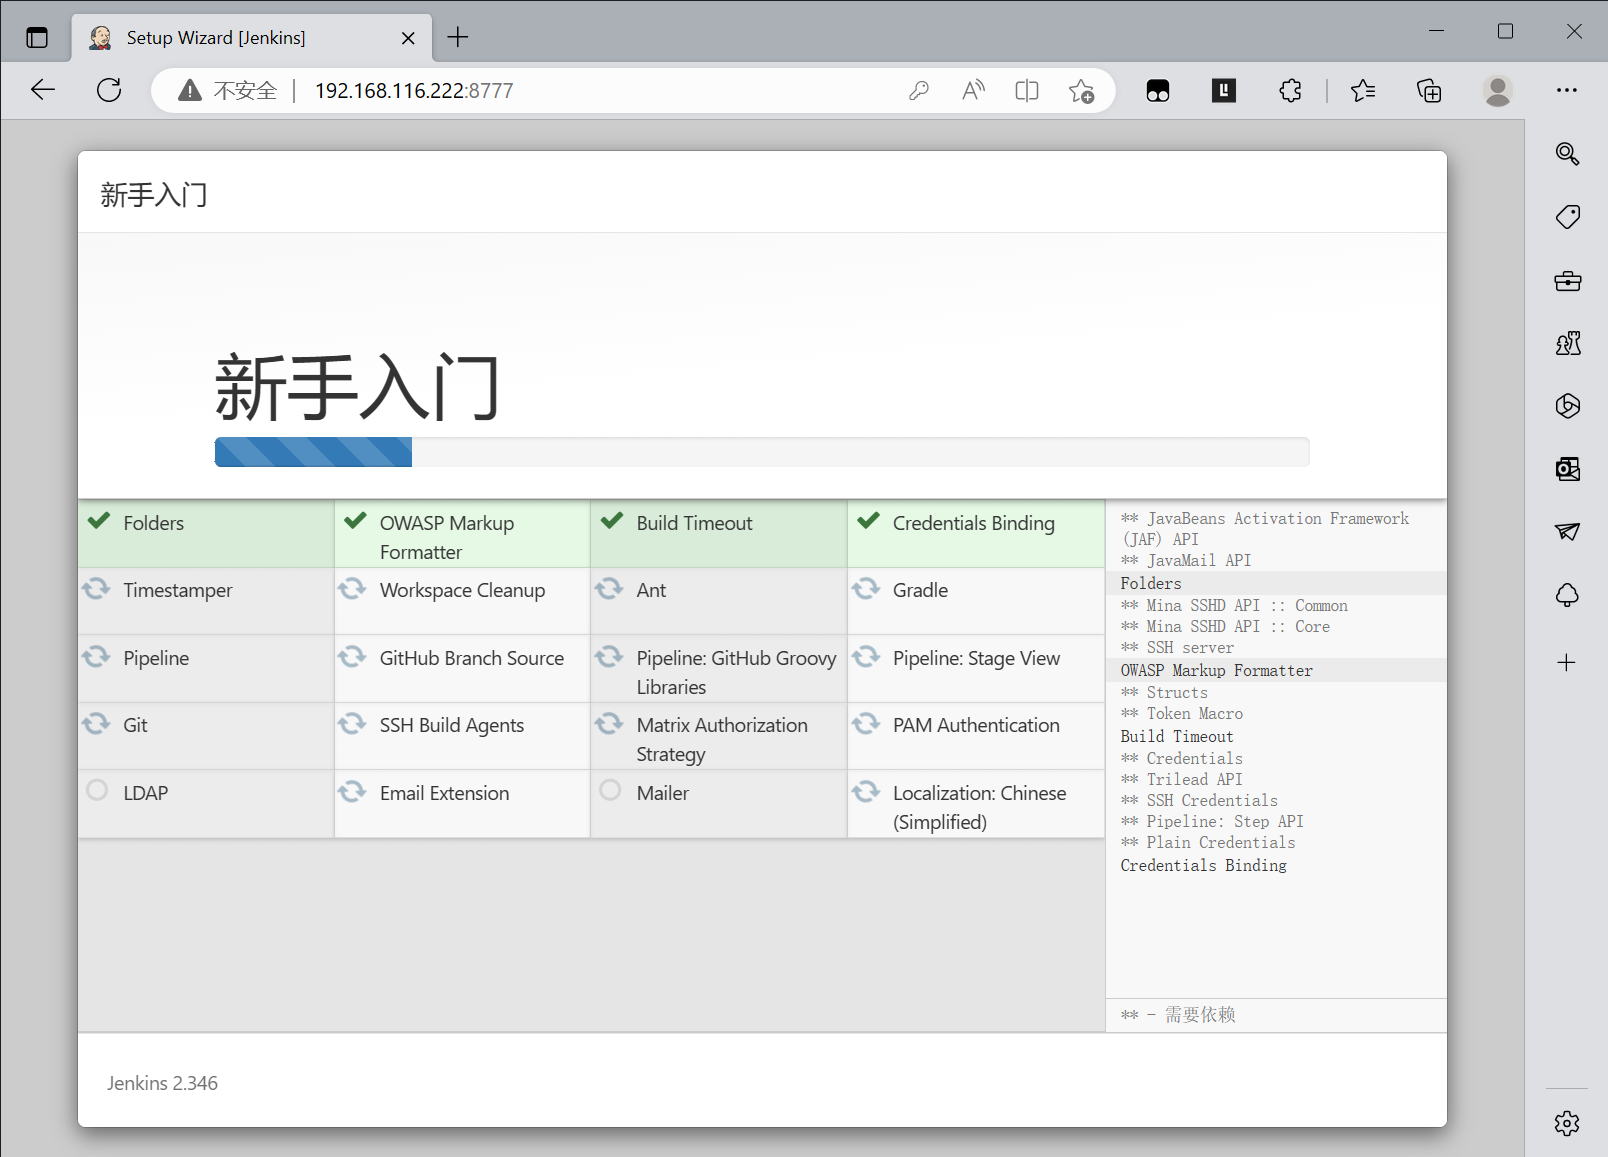
Task: Open the sidebar Tools briefcase icon
Action: pyautogui.click(x=1567, y=281)
